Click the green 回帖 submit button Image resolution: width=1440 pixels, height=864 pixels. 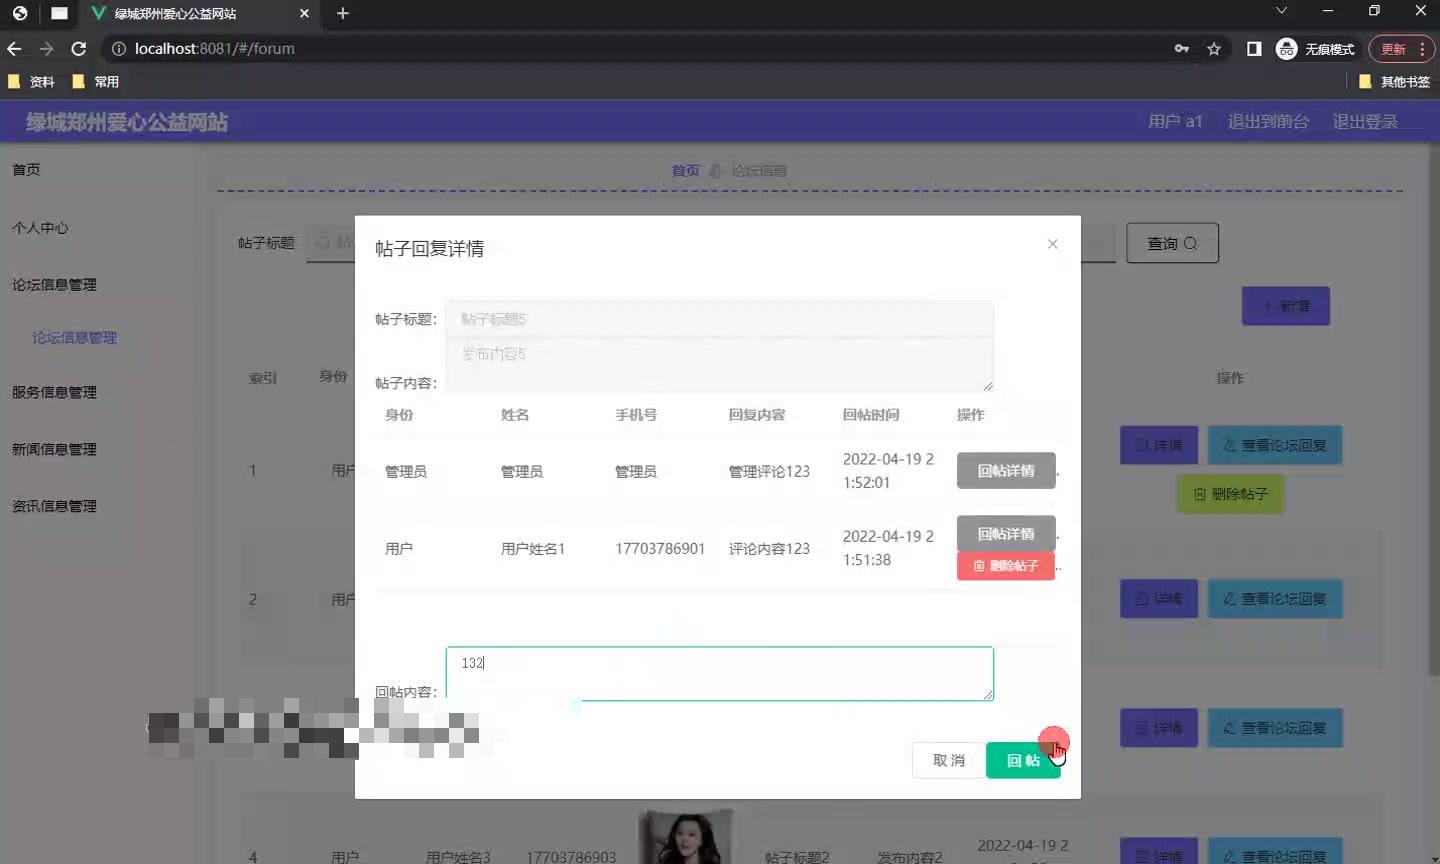click(x=1023, y=760)
